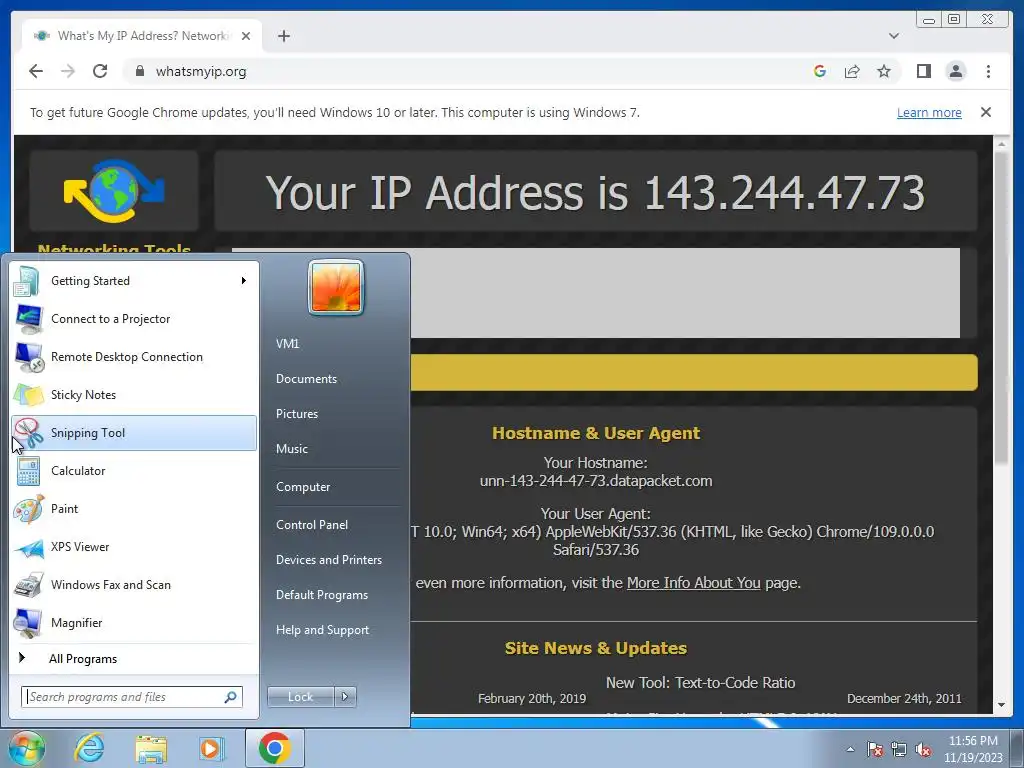Viewport: 1024px width, 768px height.
Task: Launch Paint from Start menu
Action: point(134,509)
